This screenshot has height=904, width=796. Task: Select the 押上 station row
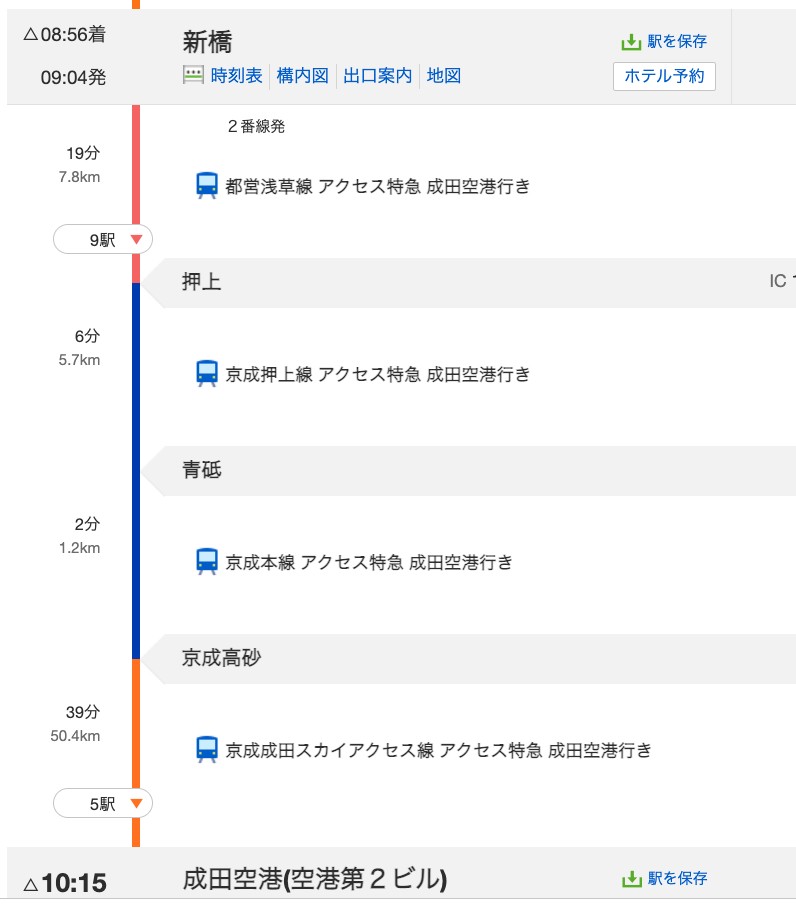[469, 282]
